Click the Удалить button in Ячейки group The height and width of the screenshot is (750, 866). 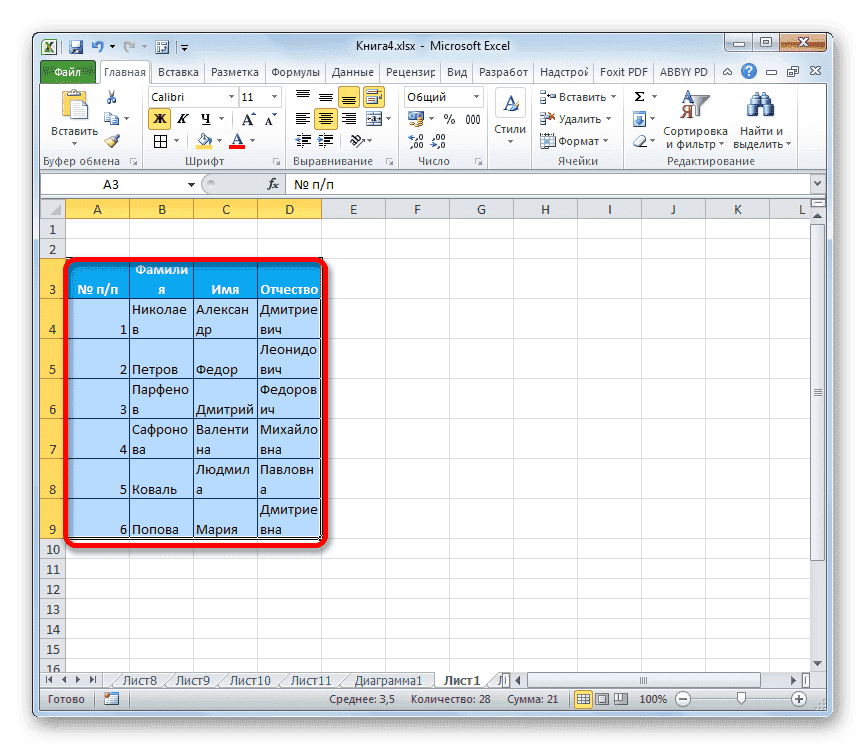point(580,118)
